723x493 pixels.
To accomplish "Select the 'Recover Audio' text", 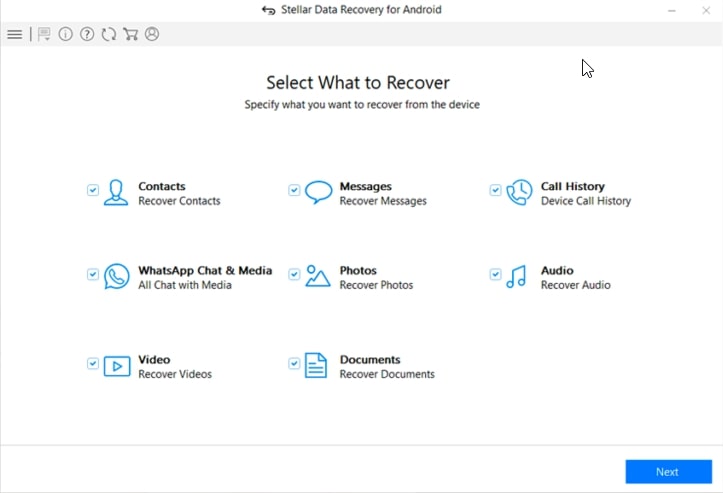I will (x=575, y=285).
